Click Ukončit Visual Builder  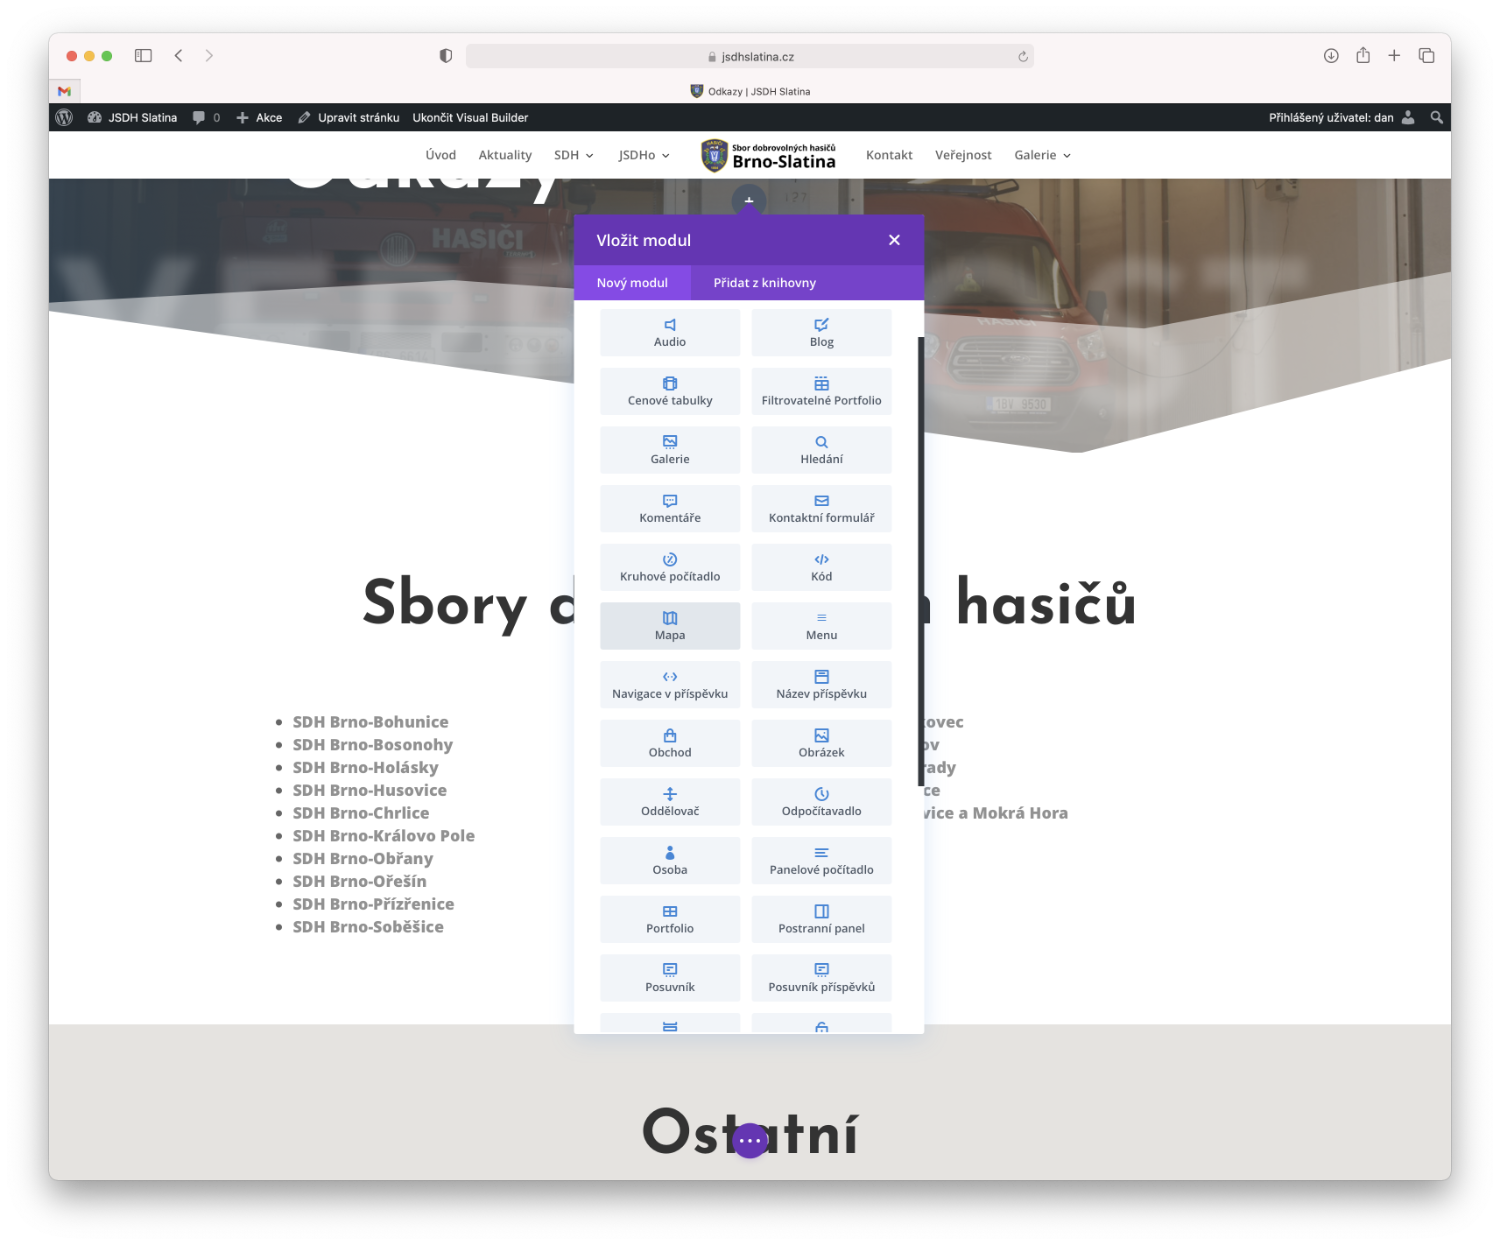click(x=470, y=118)
